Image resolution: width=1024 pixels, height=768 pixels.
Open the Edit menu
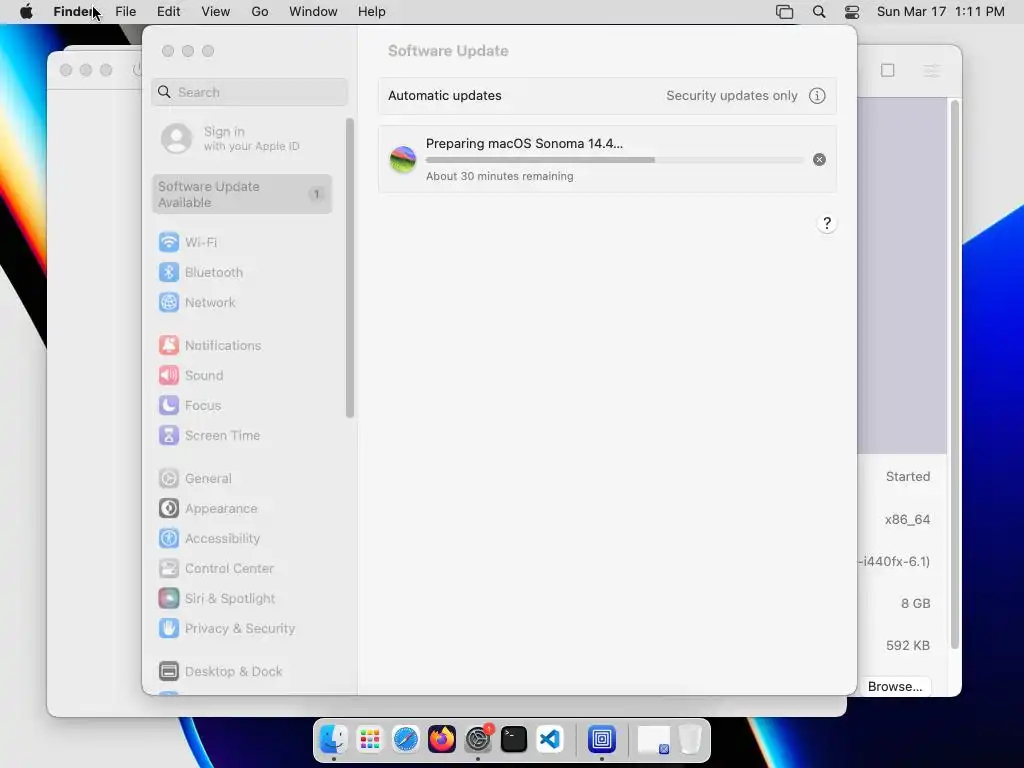coord(168,12)
